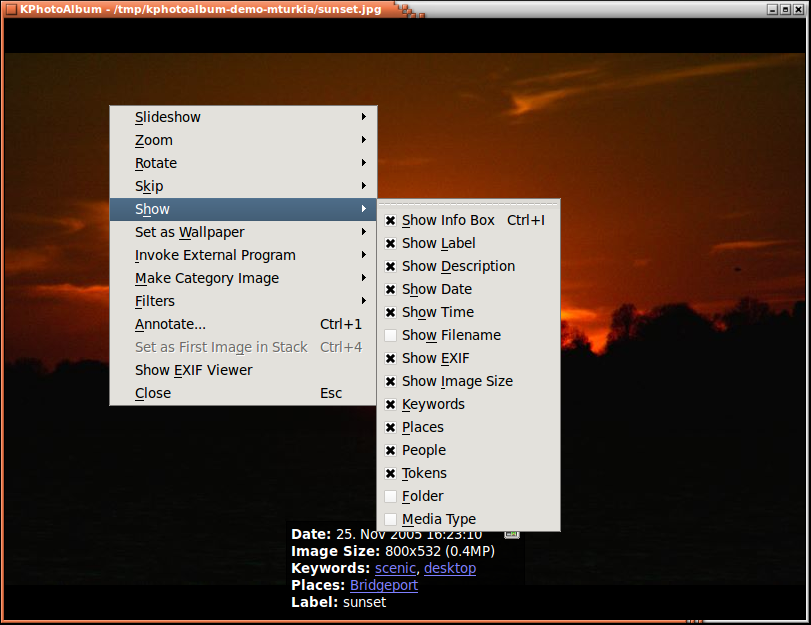Enable Media Type checkbox
The width and height of the screenshot is (811, 625).
(391, 519)
